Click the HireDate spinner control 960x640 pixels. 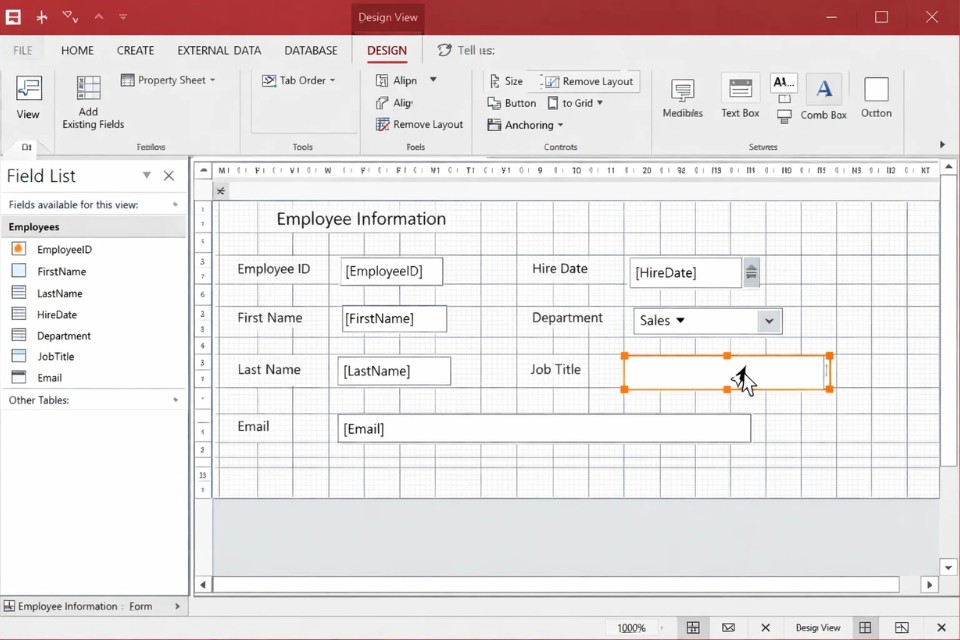click(751, 272)
